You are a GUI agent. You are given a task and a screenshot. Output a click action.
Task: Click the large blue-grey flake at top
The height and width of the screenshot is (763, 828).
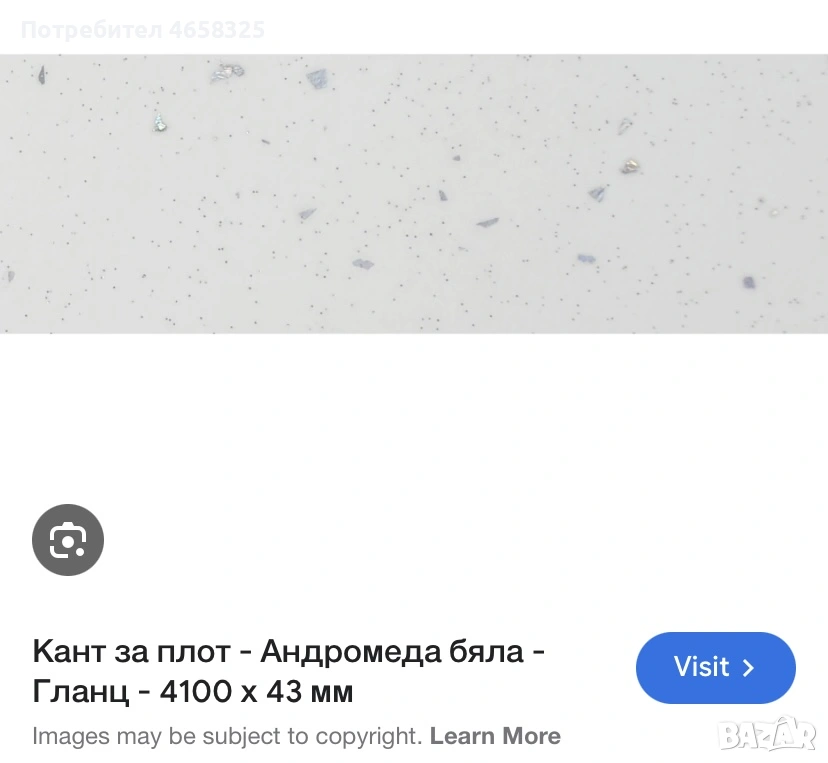pos(318,79)
